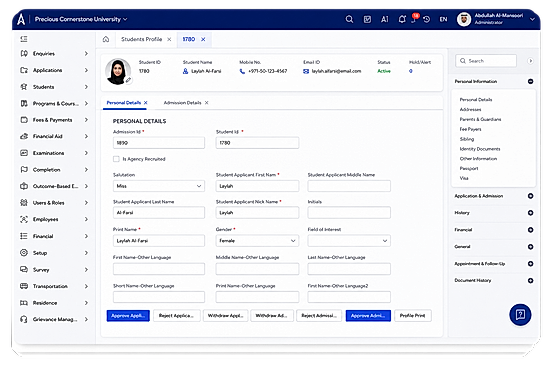The width and height of the screenshot is (552, 368).
Task: Expand Application & Admission section
Action: coord(530,196)
